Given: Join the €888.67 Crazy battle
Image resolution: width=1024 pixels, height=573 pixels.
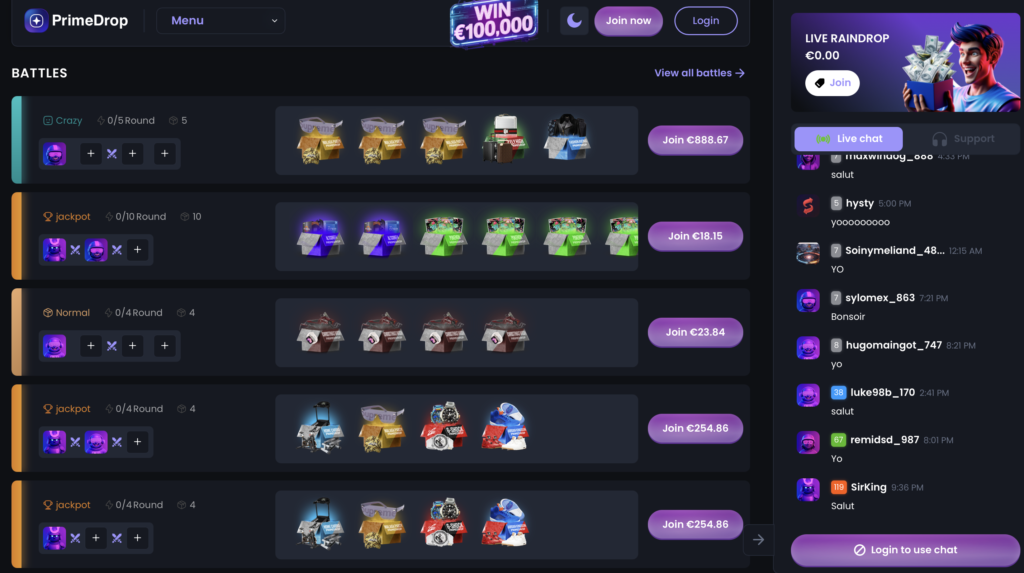Looking at the screenshot, I should (x=695, y=140).
